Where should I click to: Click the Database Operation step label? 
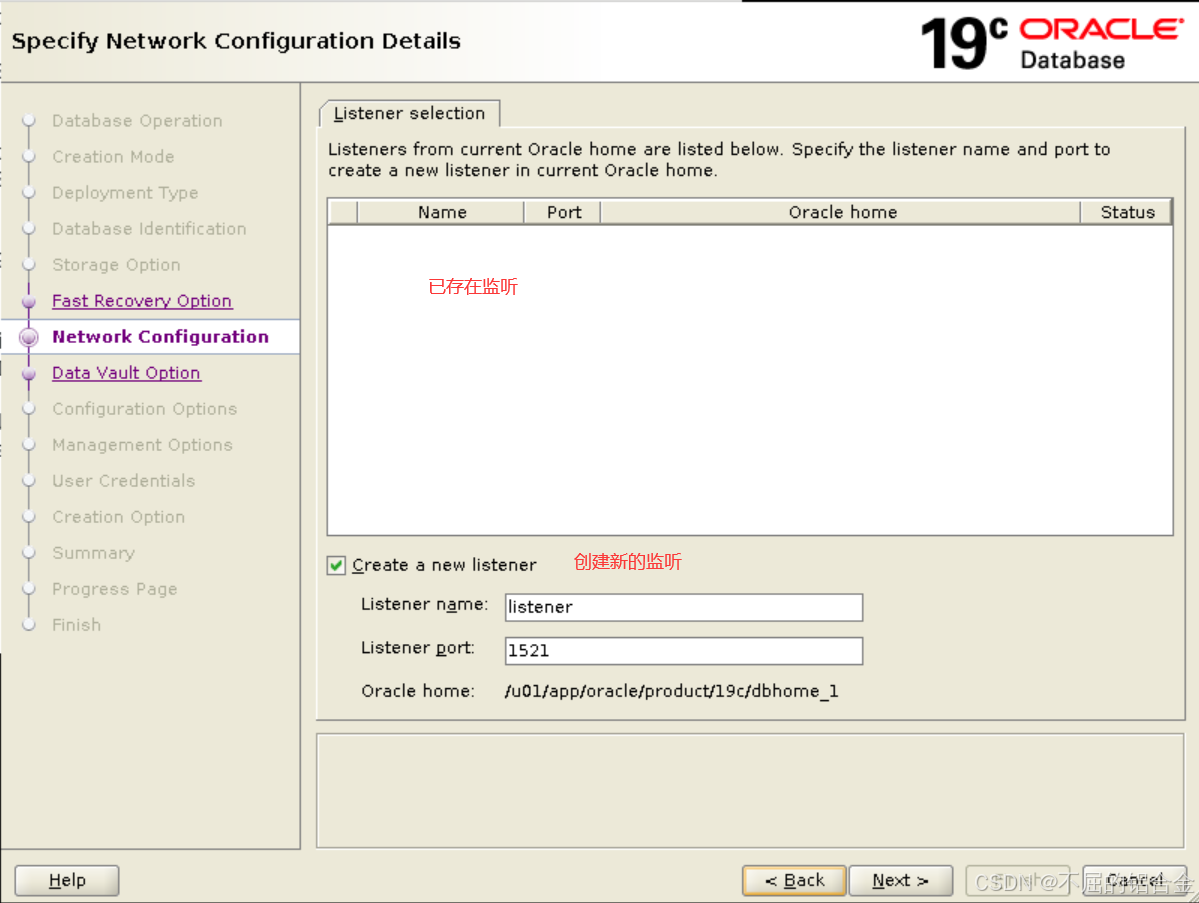click(137, 121)
